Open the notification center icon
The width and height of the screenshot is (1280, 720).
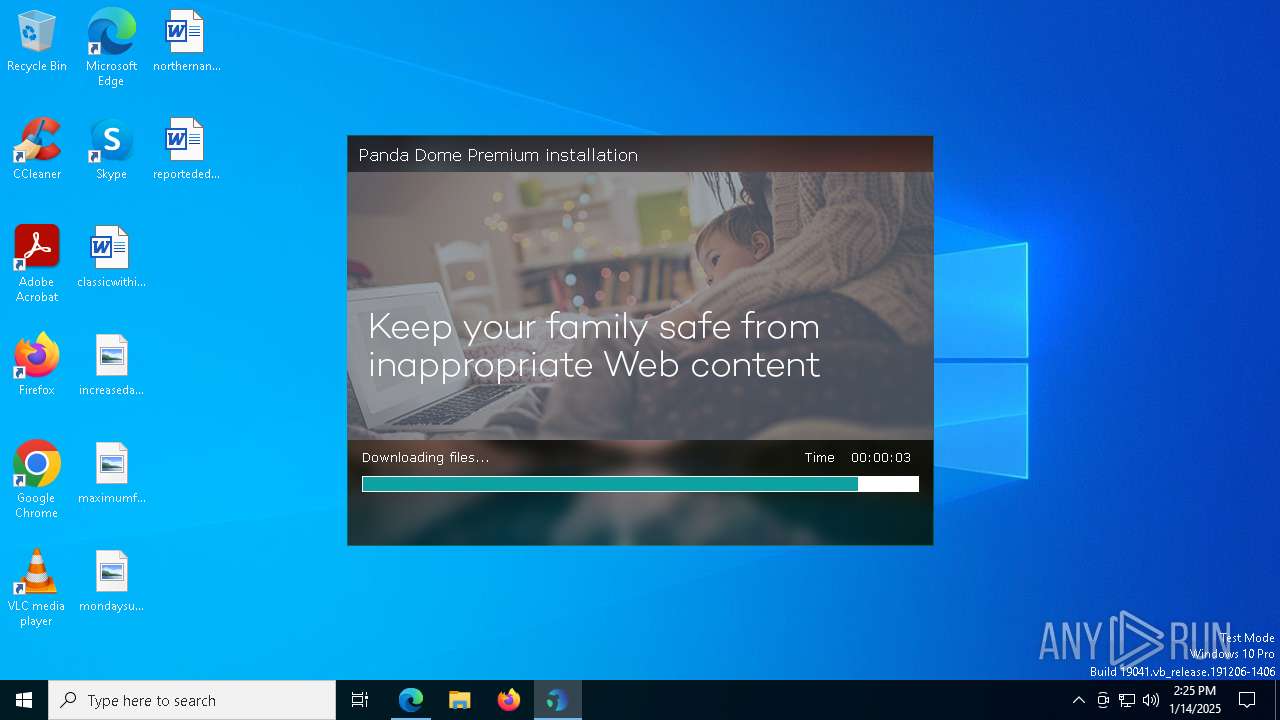tap(1247, 700)
